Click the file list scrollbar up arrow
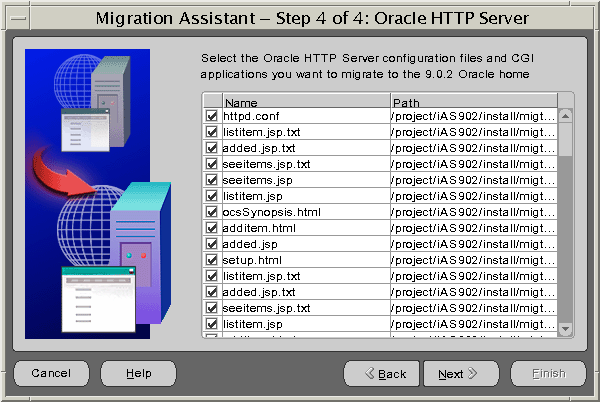The image size is (600, 402). tap(566, 116)
